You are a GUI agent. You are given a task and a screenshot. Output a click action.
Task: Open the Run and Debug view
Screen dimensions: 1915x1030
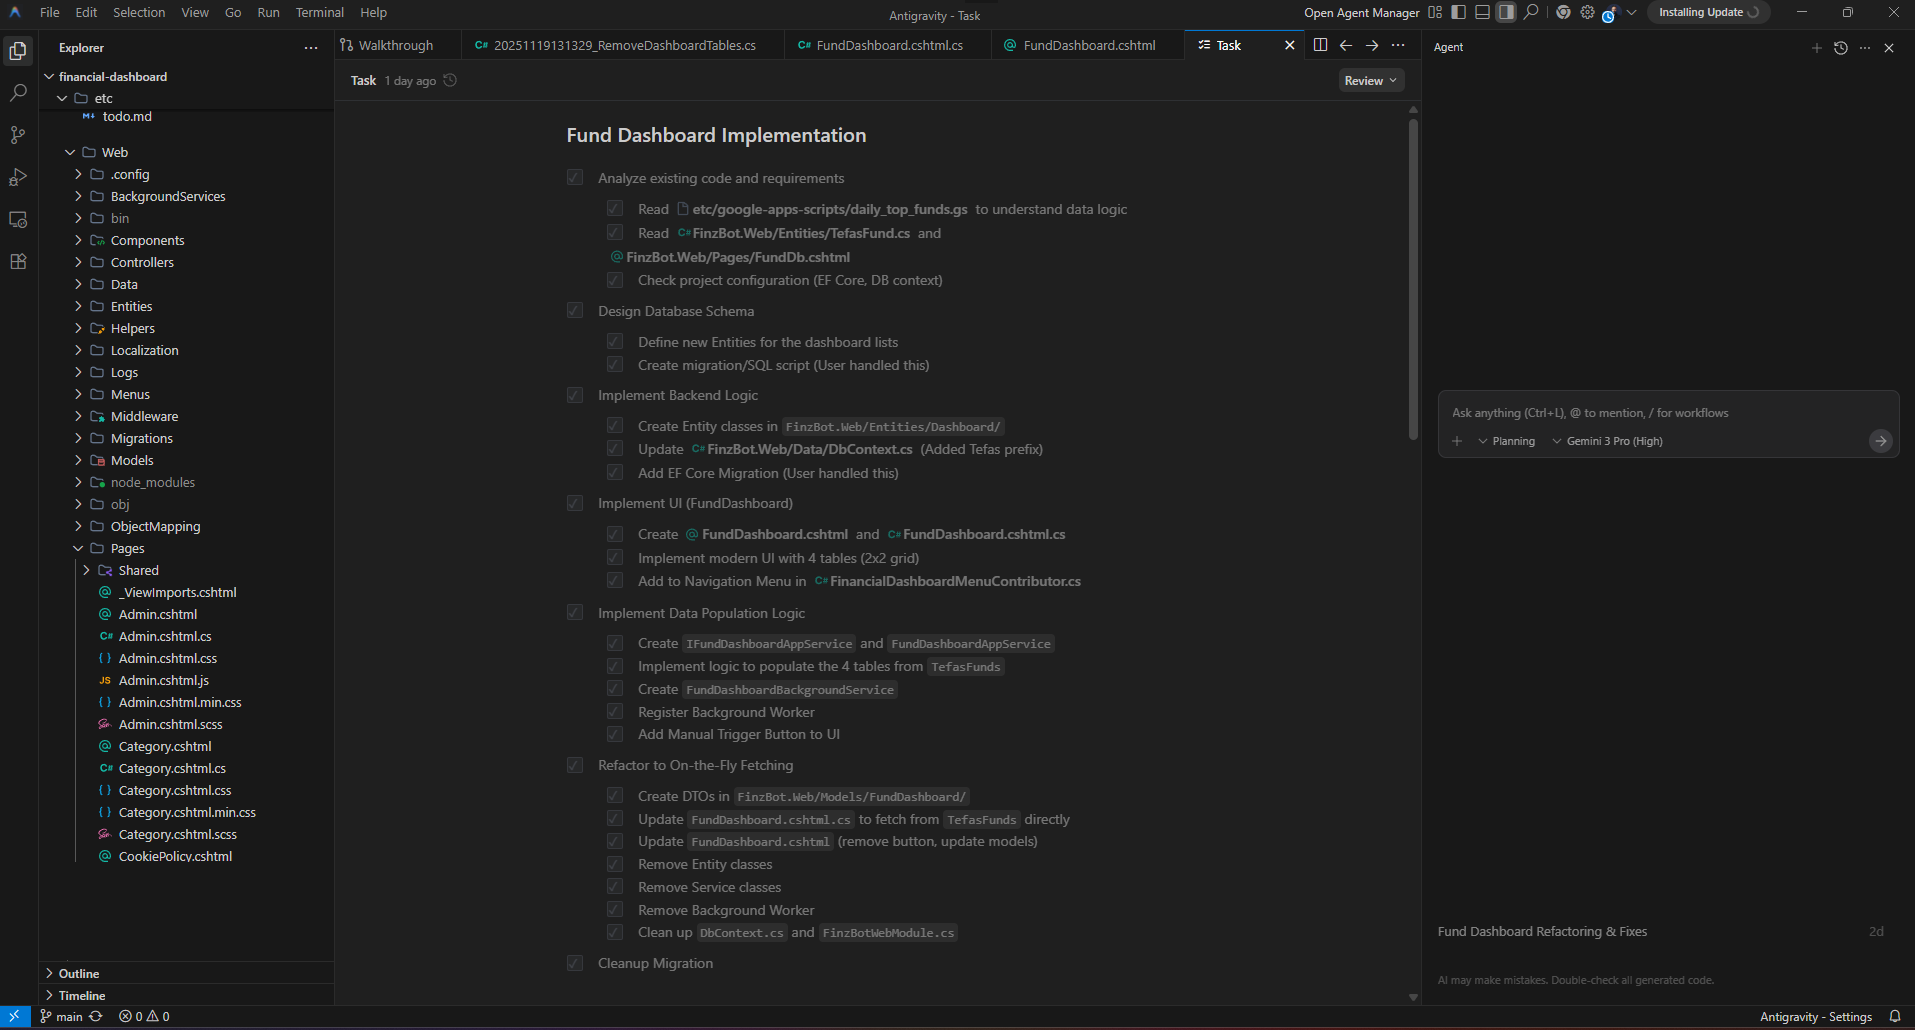18,177
